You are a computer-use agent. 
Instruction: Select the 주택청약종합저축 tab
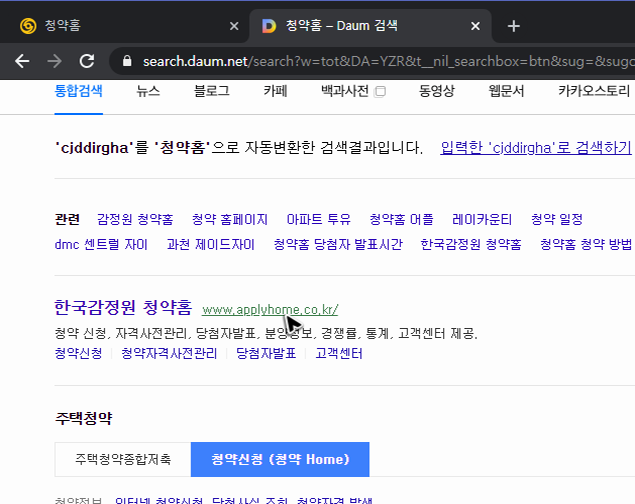123,459
